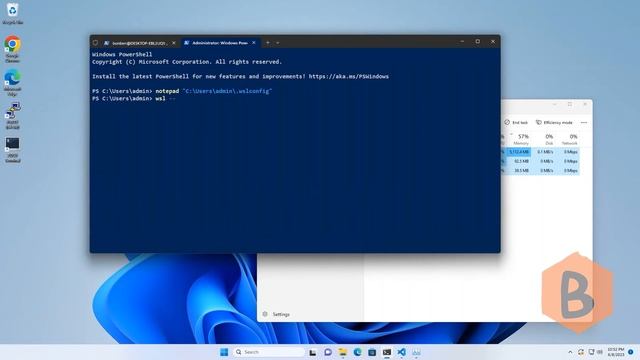Click the shield icon in terminal title bar
The height and width of the screenshot is (360, 640).
coord(95,42)
